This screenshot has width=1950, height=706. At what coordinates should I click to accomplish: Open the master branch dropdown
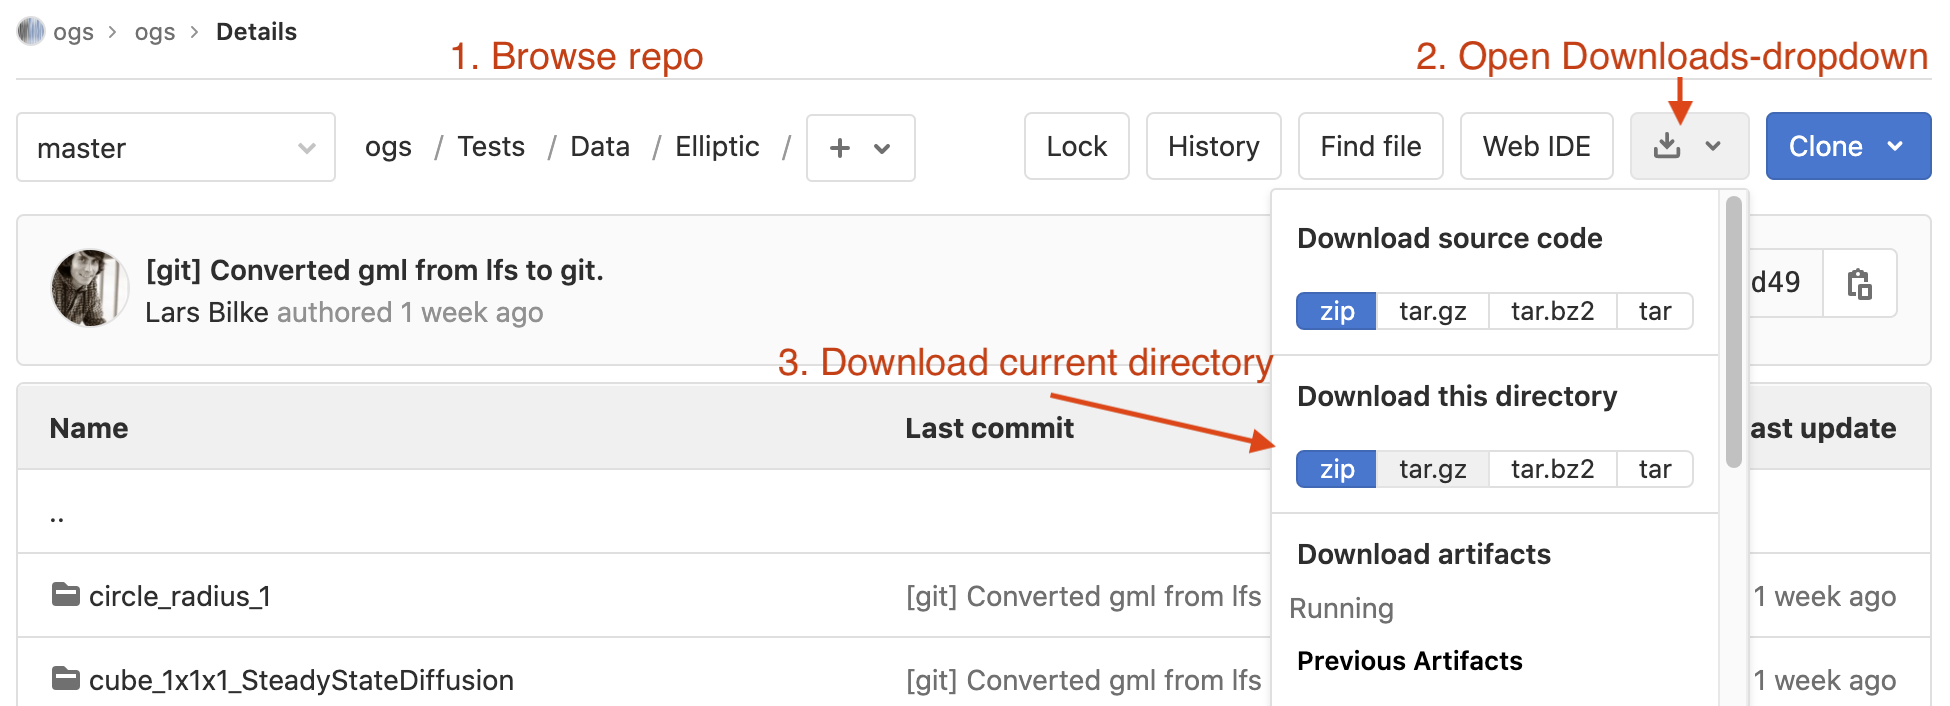point(176,148)
